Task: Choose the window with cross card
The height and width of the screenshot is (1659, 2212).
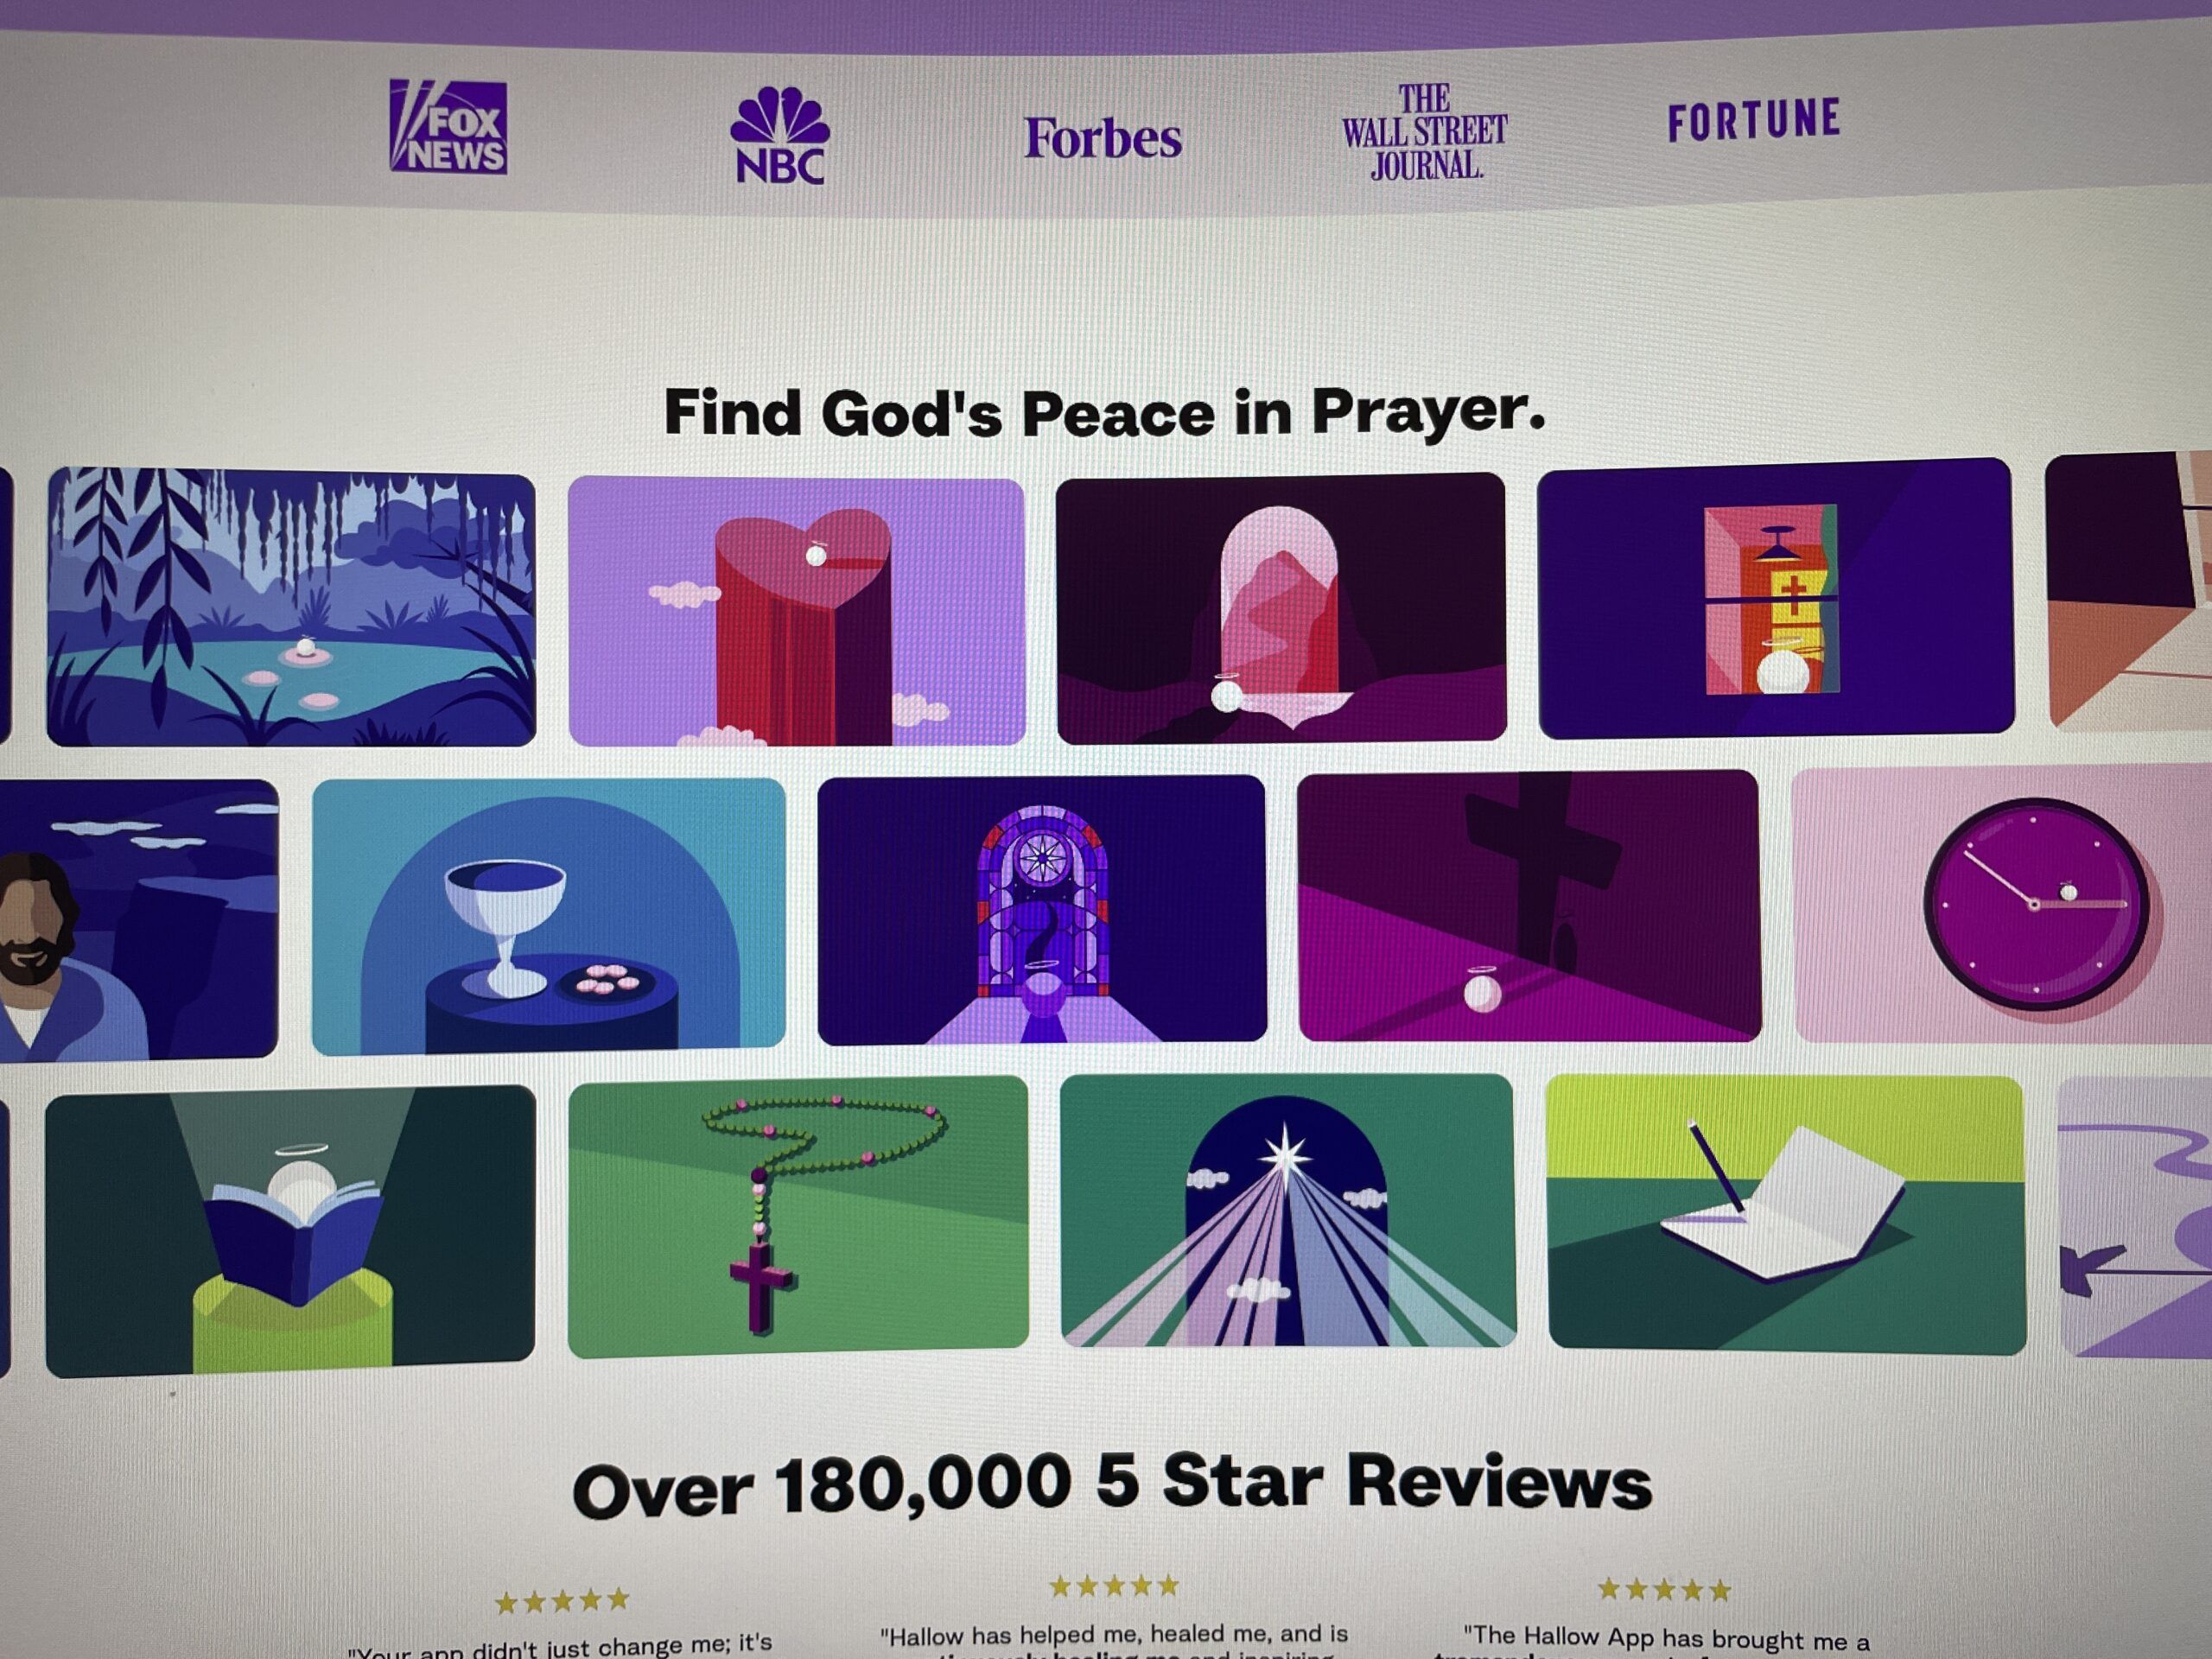Action: pos(1775,598)
